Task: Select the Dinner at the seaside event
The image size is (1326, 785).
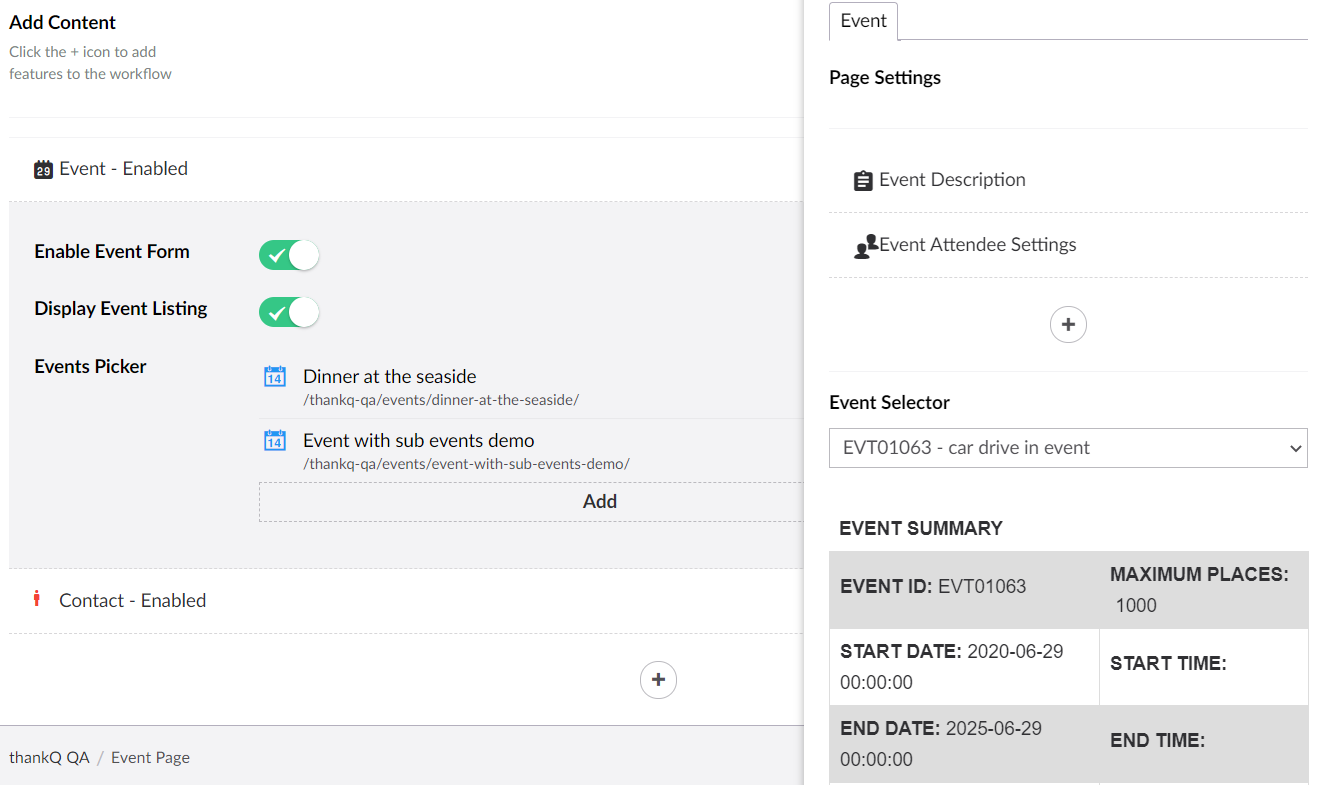Action: click(389, 377)
